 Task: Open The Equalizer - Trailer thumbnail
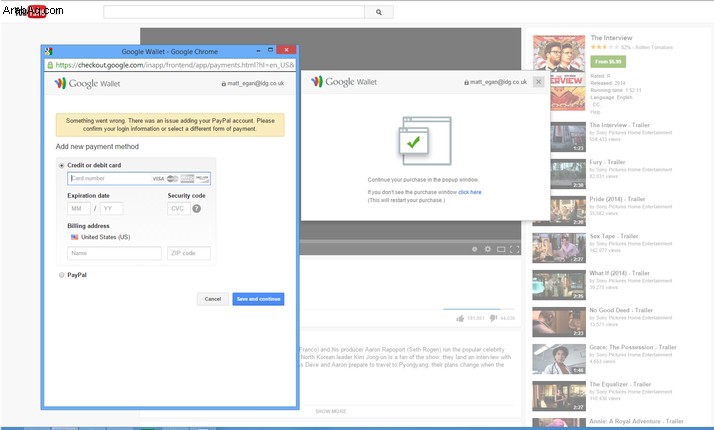559,396
